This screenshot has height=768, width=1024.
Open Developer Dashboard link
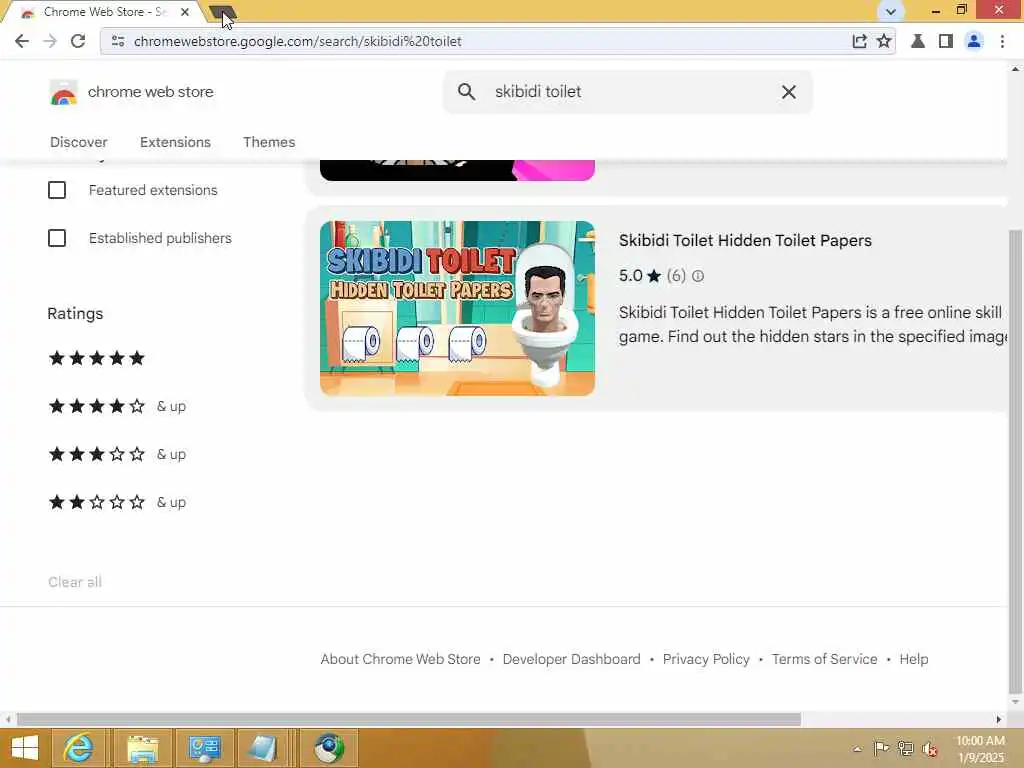571,659
